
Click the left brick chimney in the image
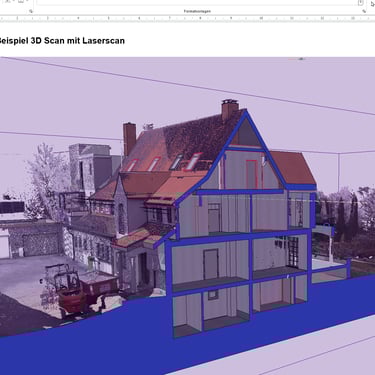pos(129,139)
